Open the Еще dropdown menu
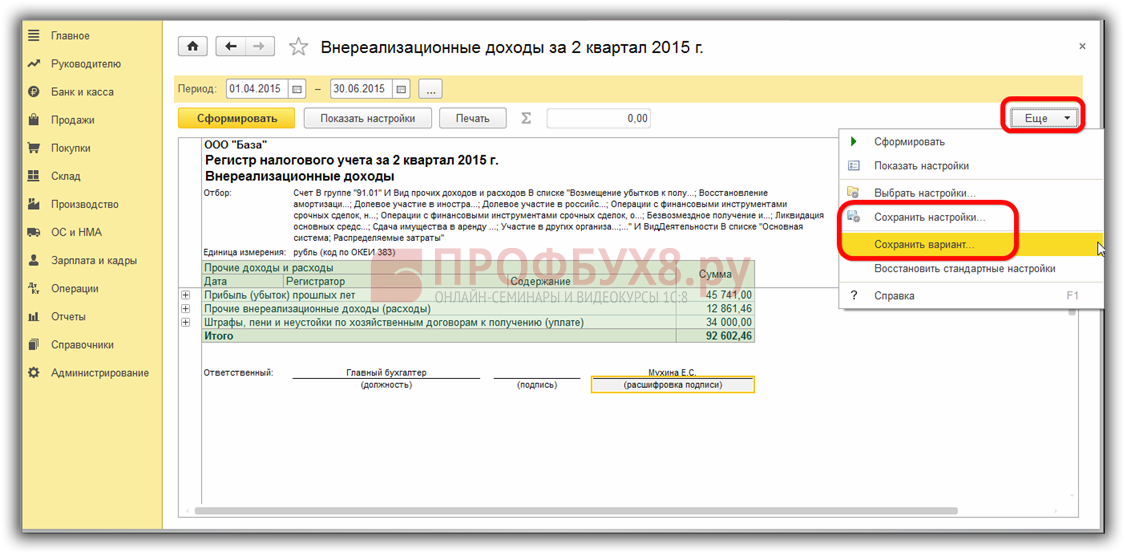 [1044, 118]
